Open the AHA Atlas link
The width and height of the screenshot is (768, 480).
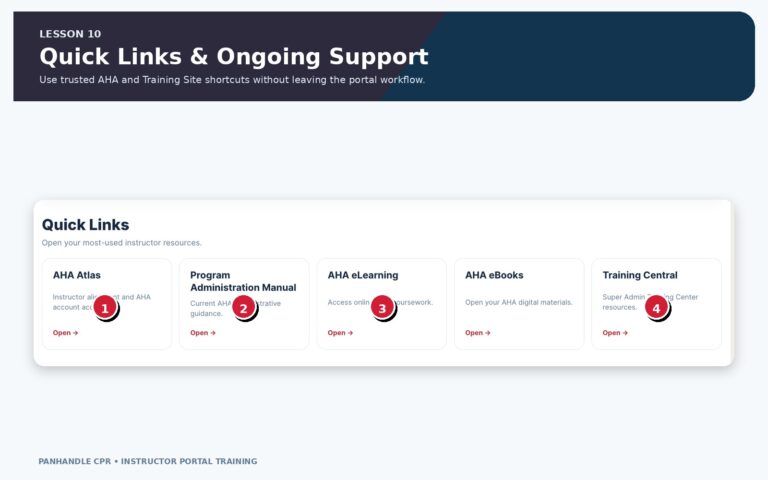tap(65, 333)
